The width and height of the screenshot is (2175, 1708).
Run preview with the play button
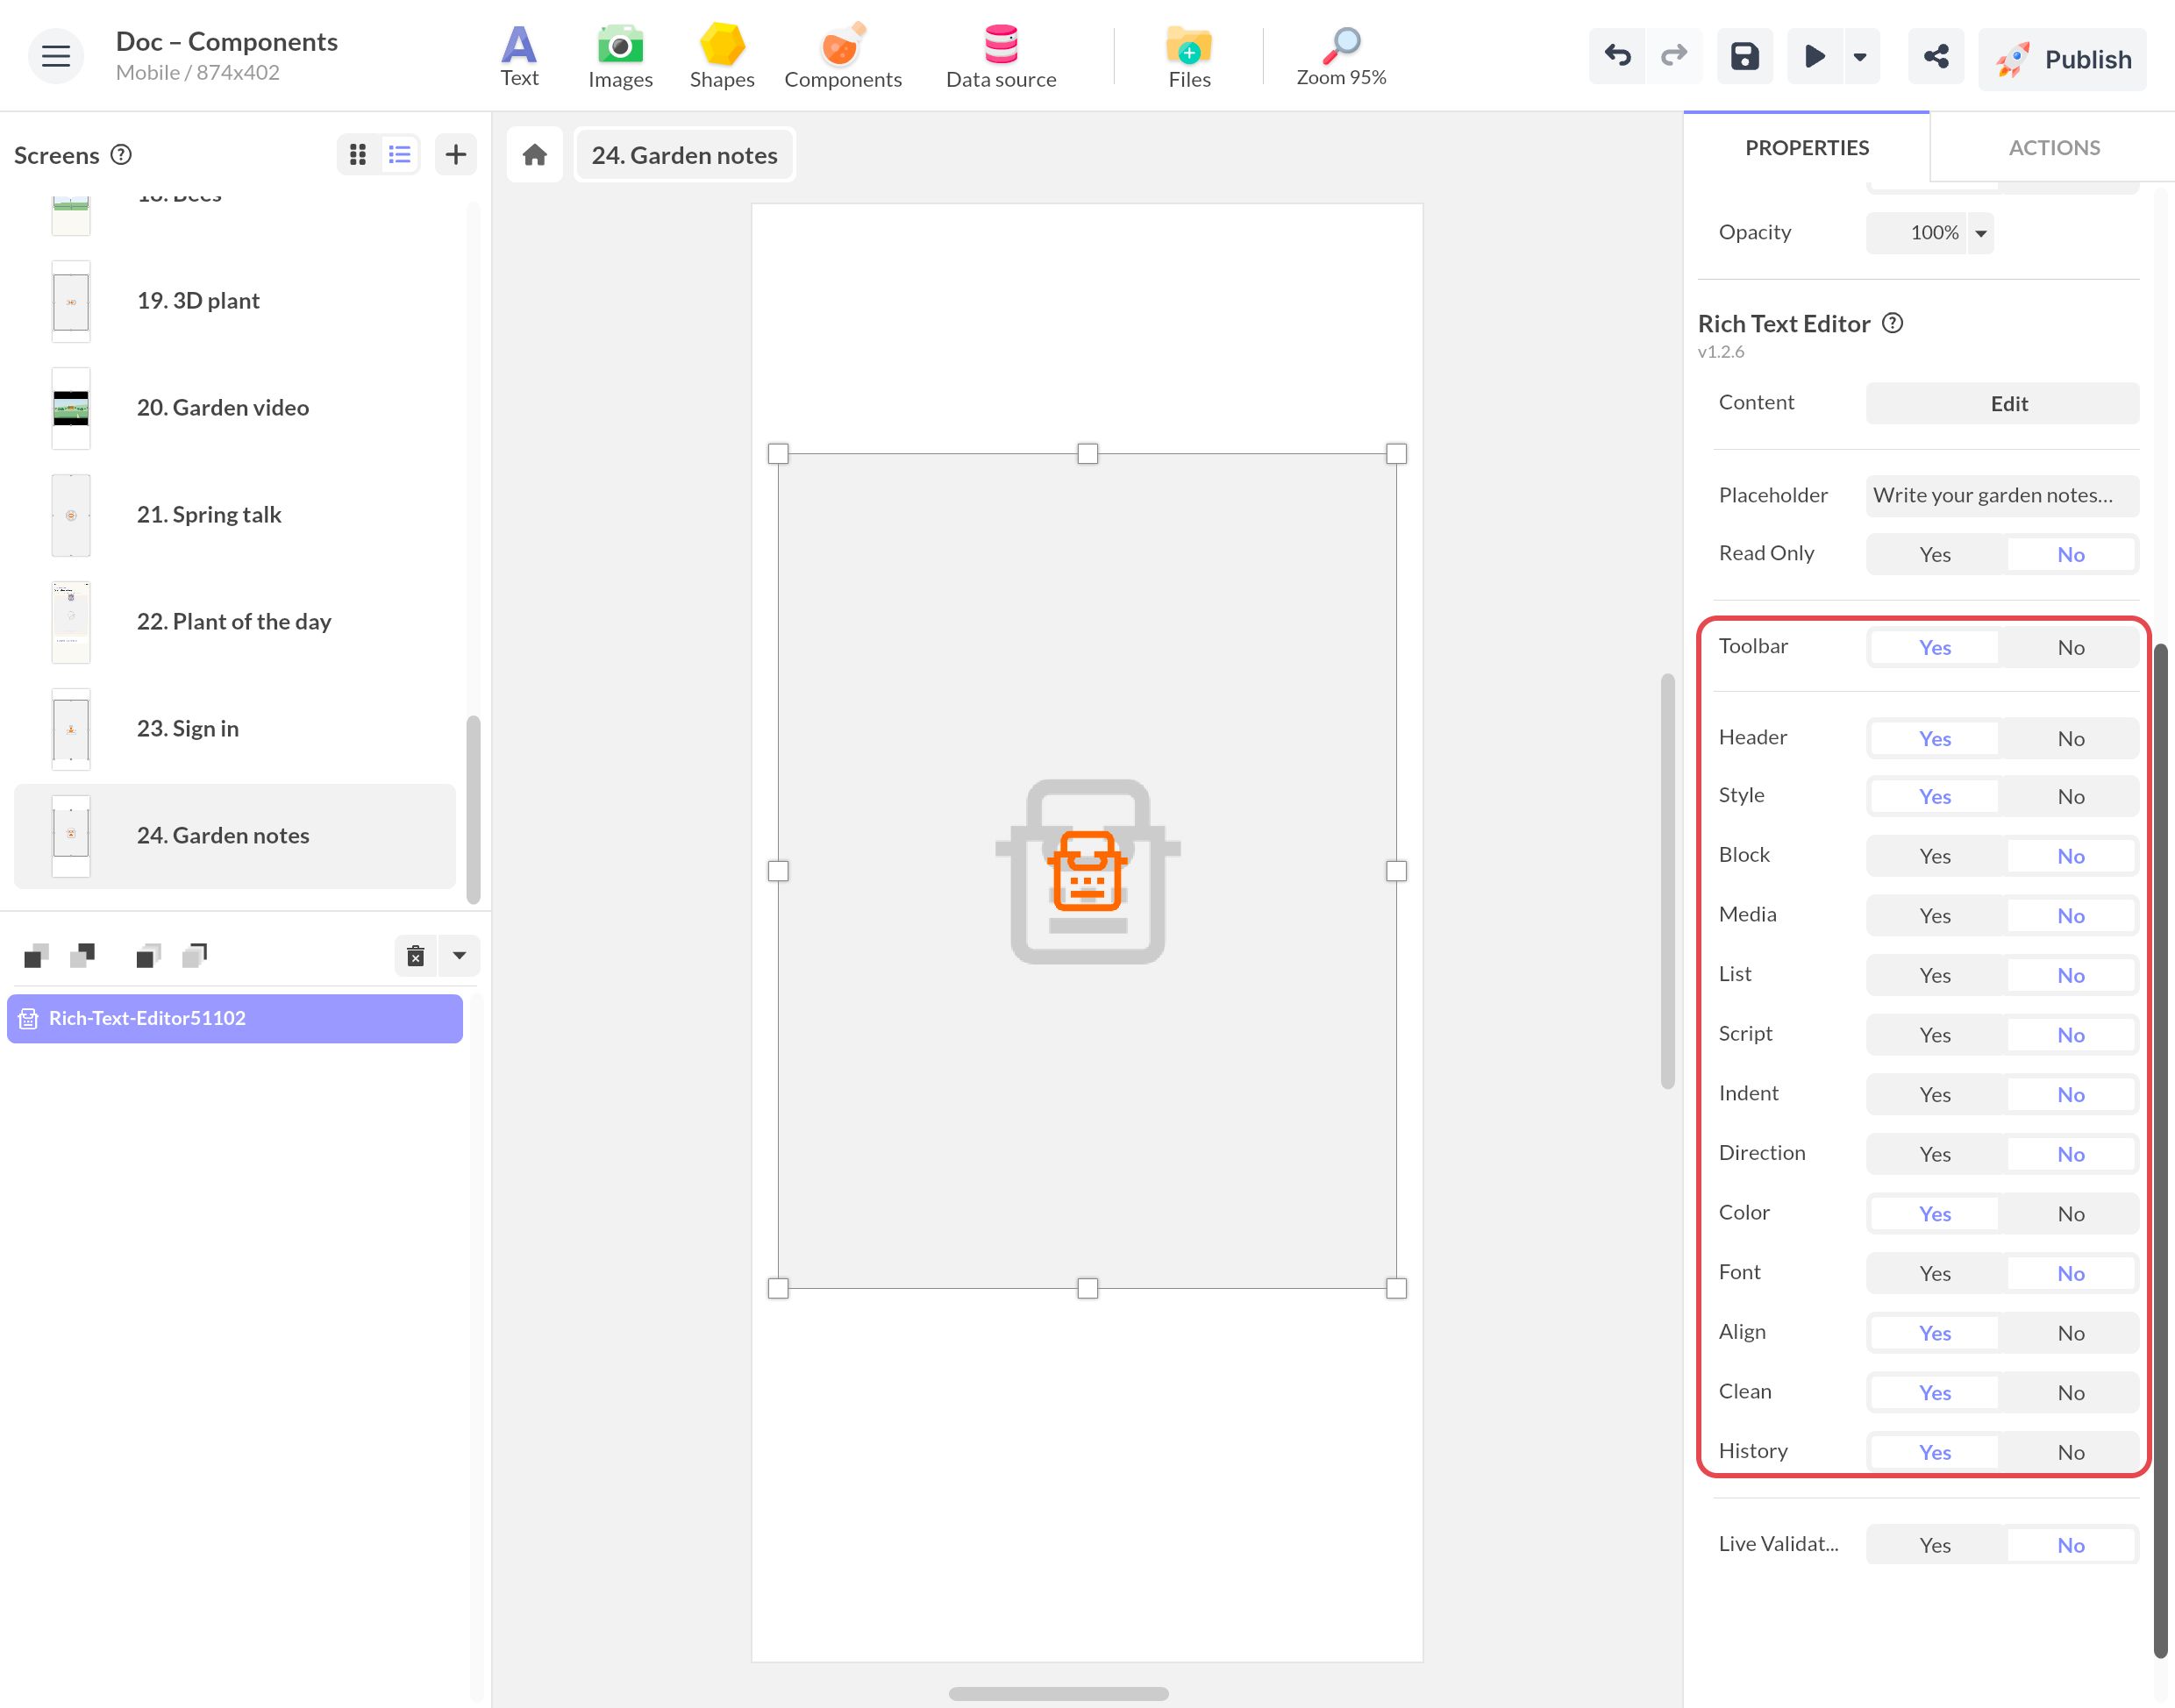click(x=1814, y=56)
